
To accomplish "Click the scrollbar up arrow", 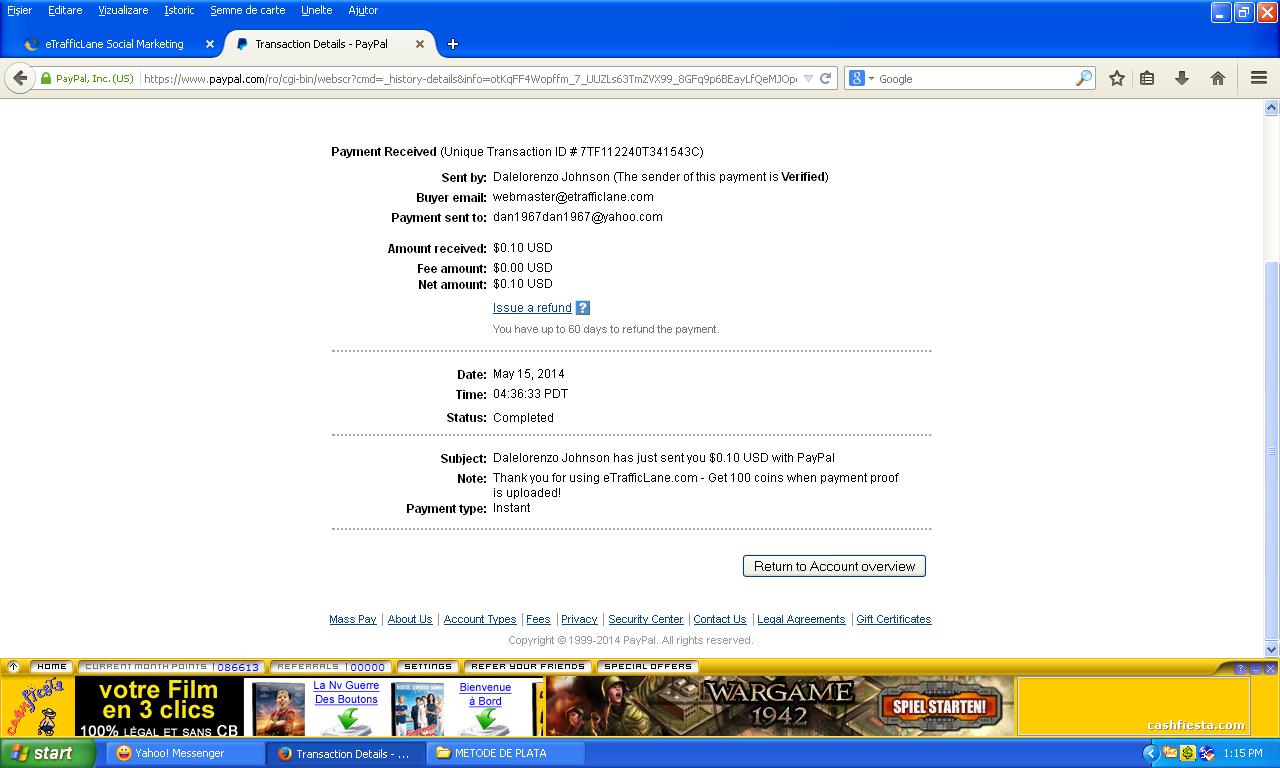I will (x=1271, y=107).
